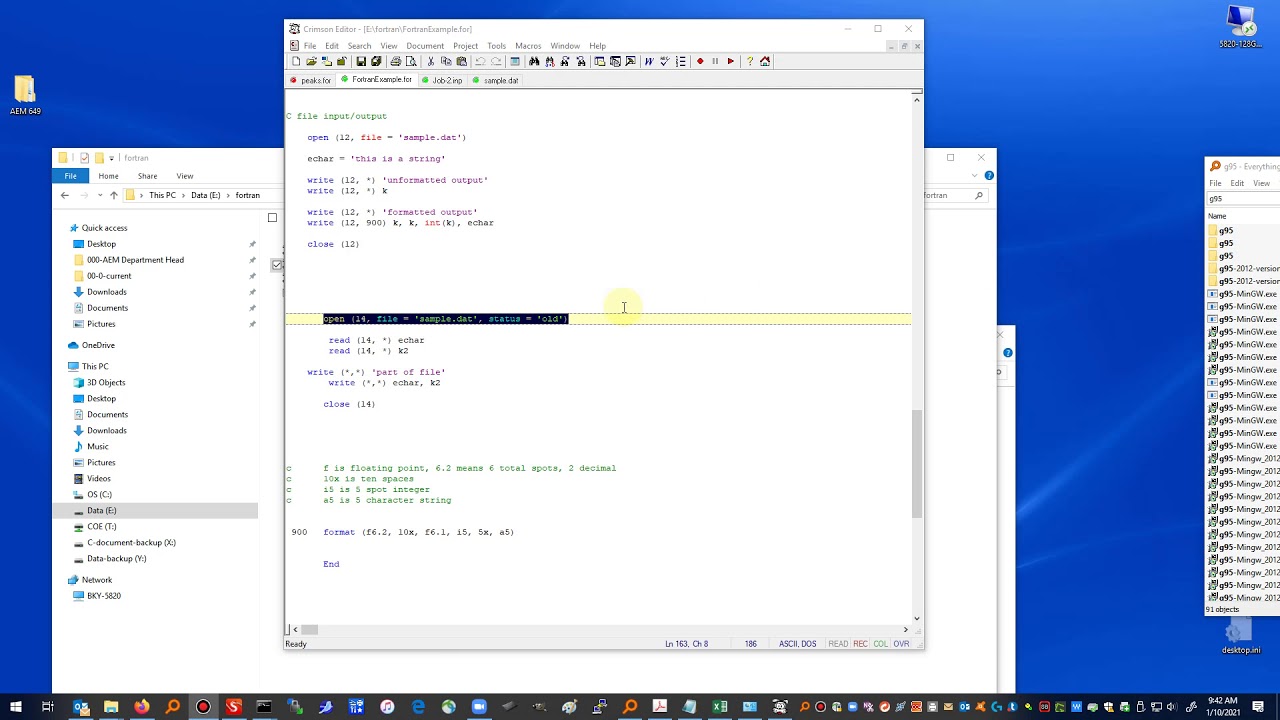Open the Search menu
Viewport: 1280px width, 720px height.
coord(359,46)
